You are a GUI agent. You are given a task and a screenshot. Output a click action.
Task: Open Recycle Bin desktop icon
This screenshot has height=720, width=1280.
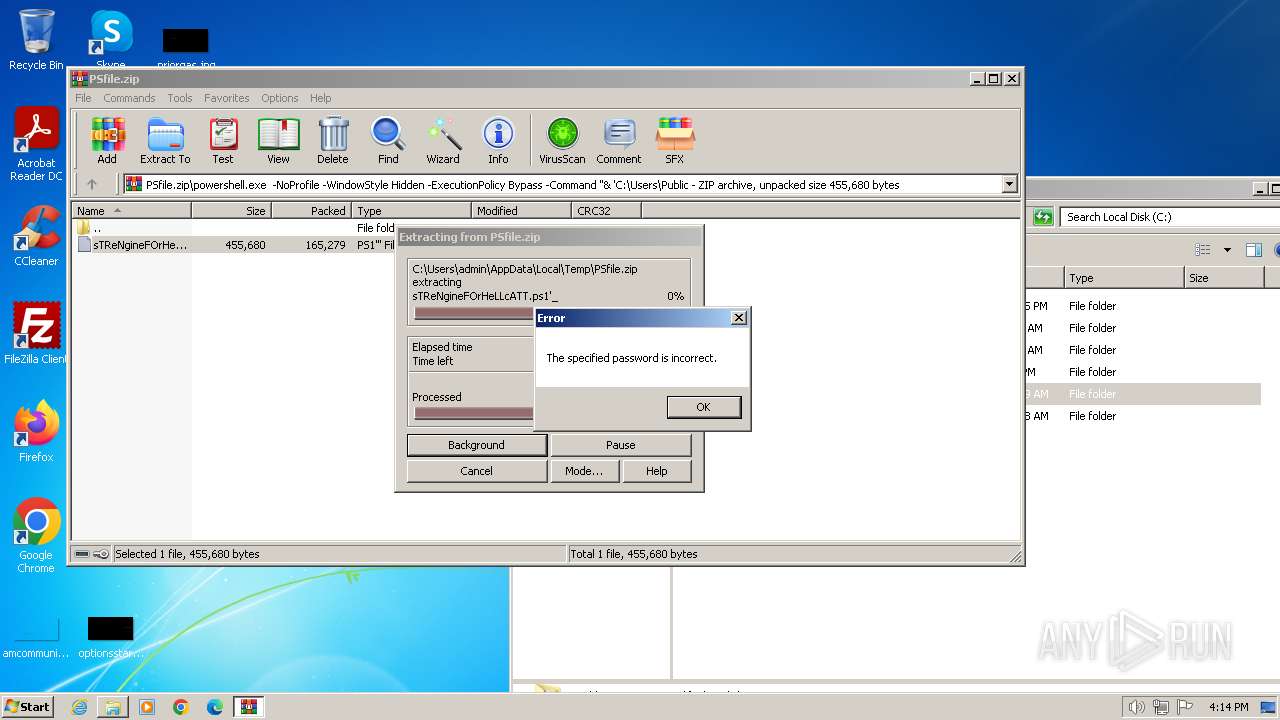[x=36, y=40]
